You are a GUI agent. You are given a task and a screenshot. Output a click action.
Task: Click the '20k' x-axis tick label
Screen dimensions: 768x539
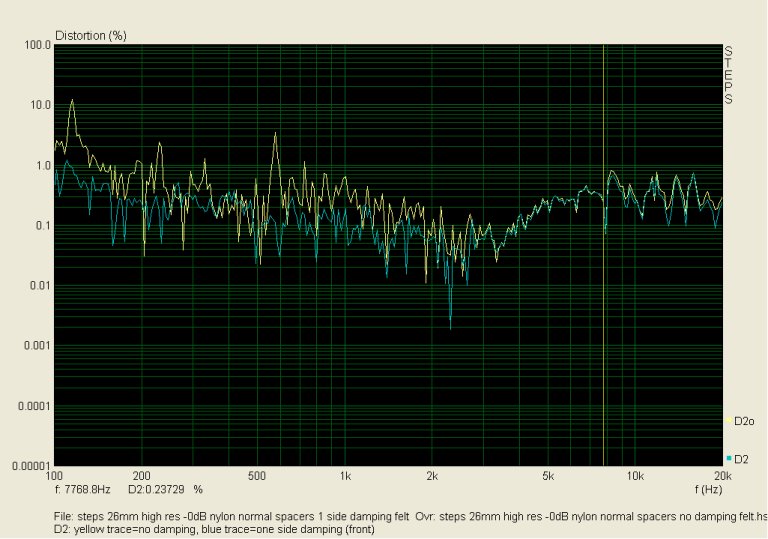coord(723,475)
